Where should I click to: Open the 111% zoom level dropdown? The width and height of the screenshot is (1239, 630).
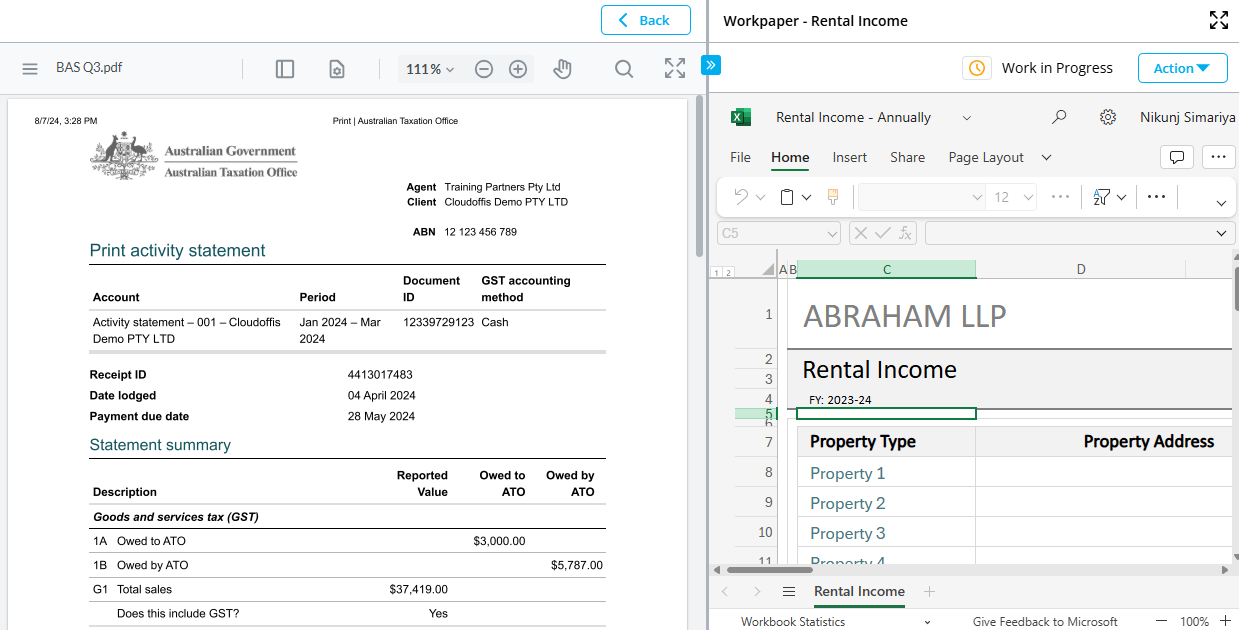tap(430, 69)
